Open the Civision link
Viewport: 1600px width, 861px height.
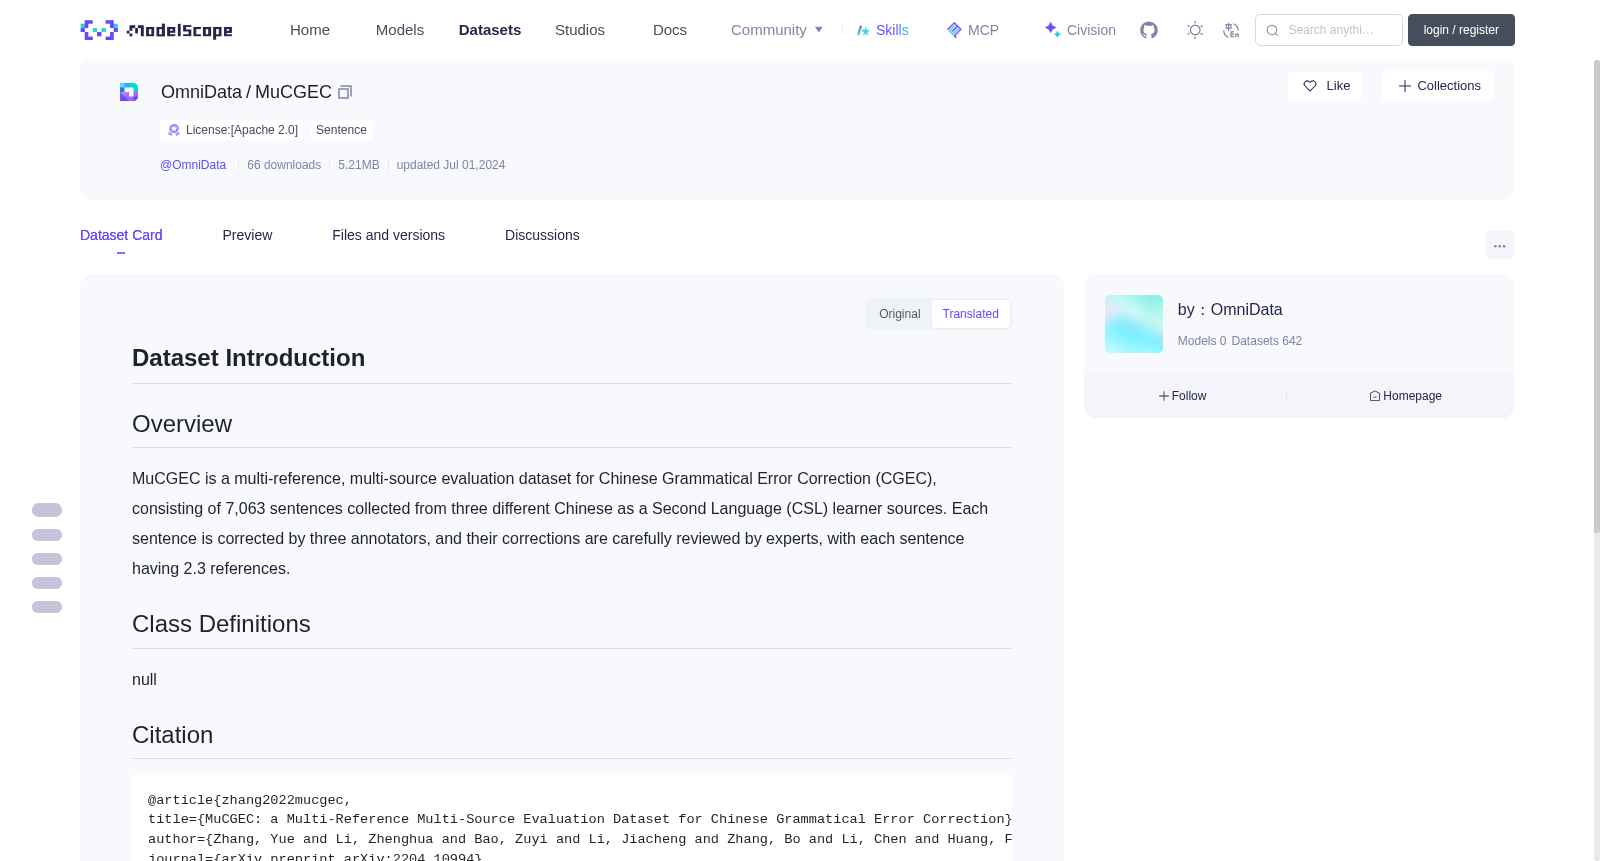[x=1091, y=30]
